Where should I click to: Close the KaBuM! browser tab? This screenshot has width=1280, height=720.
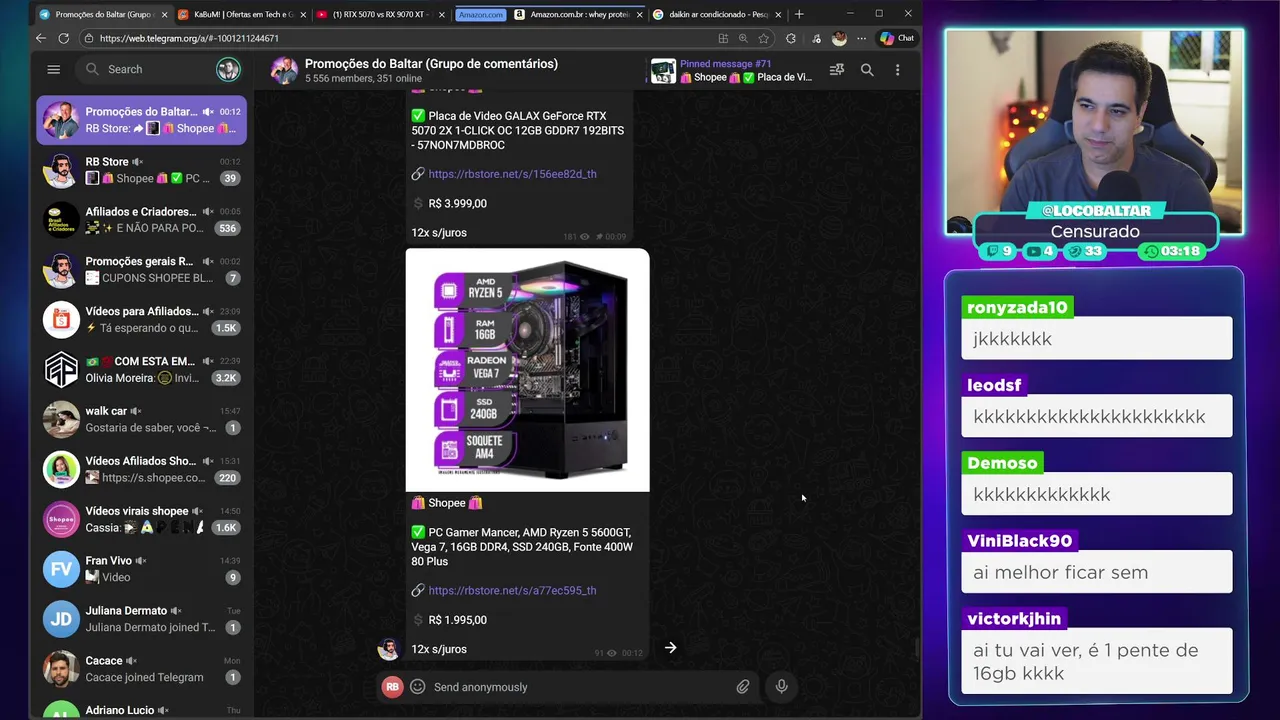click(303, 15)
